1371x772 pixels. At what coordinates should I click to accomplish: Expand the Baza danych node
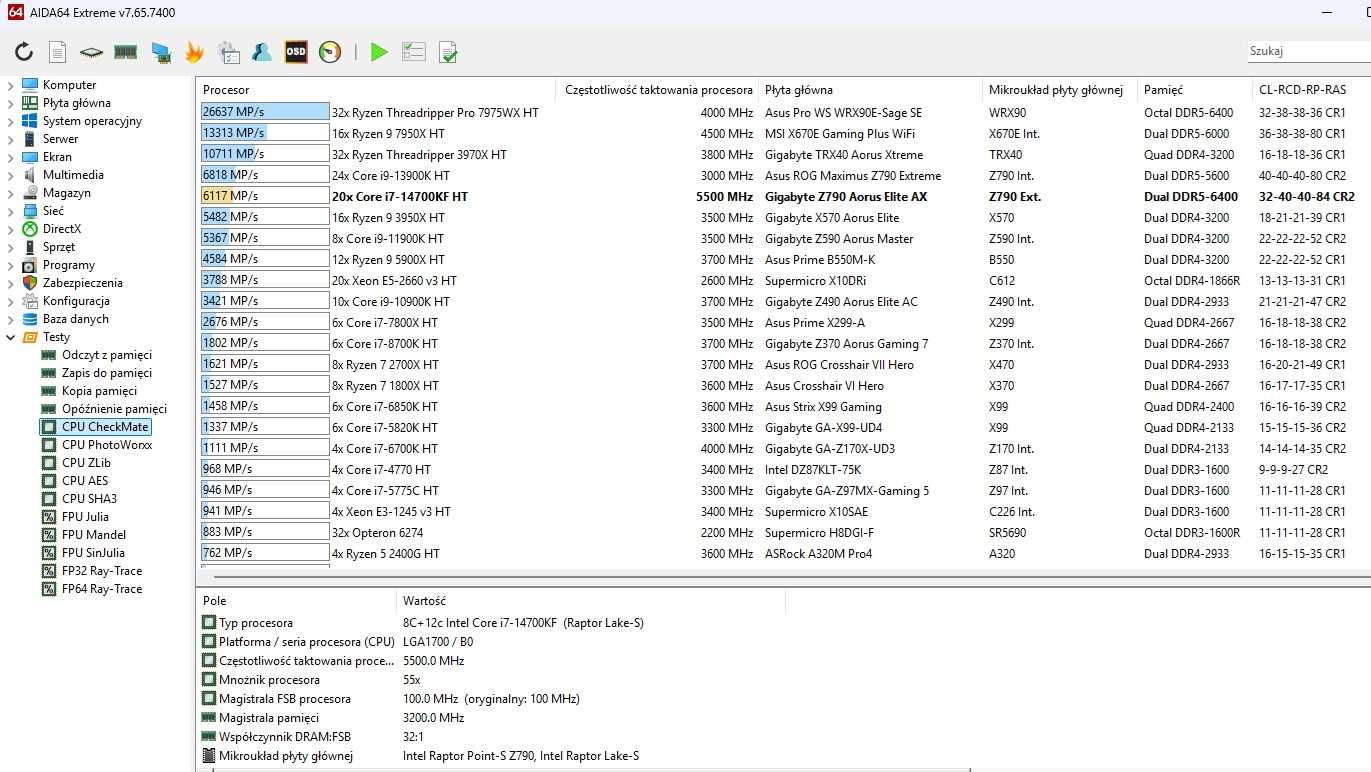point(11,319)
